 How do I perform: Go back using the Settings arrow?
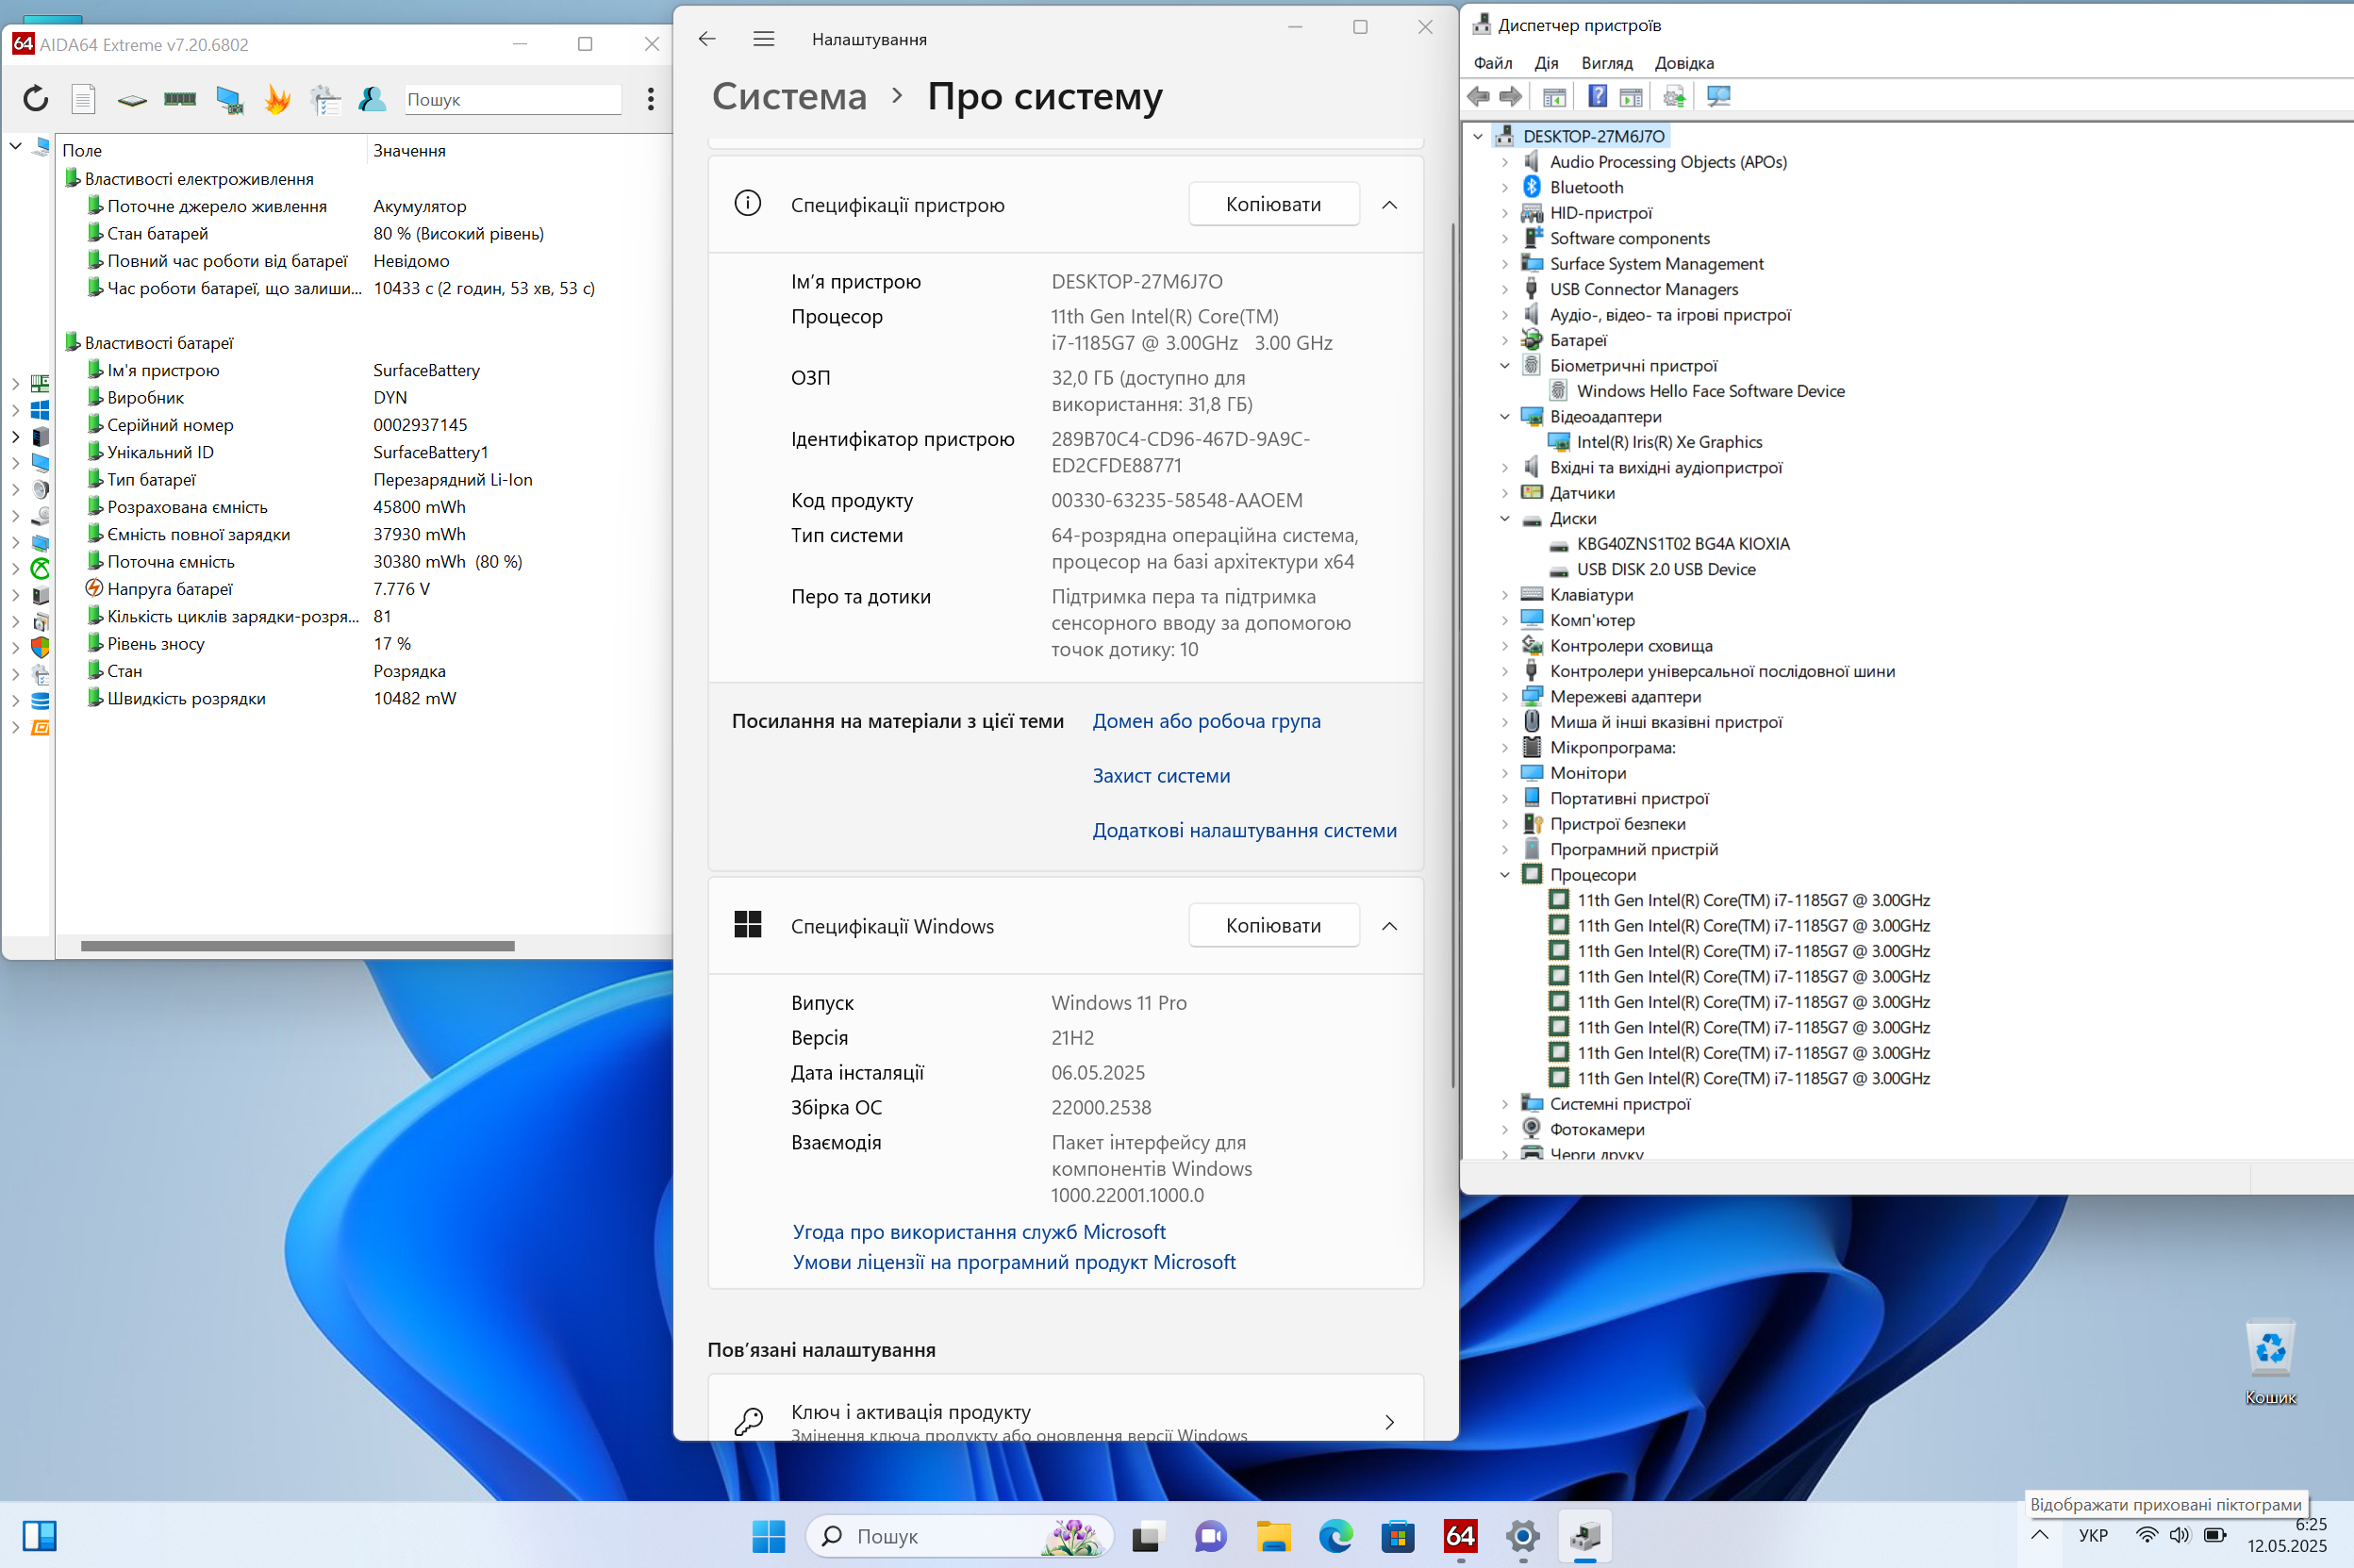tap(707, 39)
